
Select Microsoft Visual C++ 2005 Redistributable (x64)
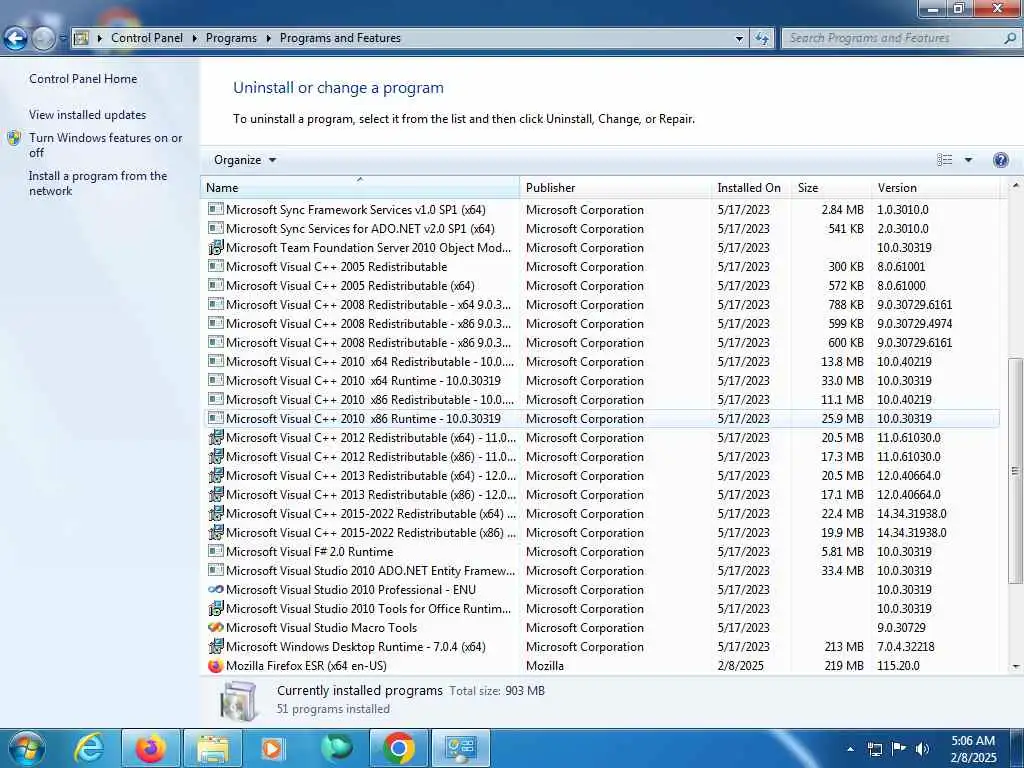coord(601,285)
